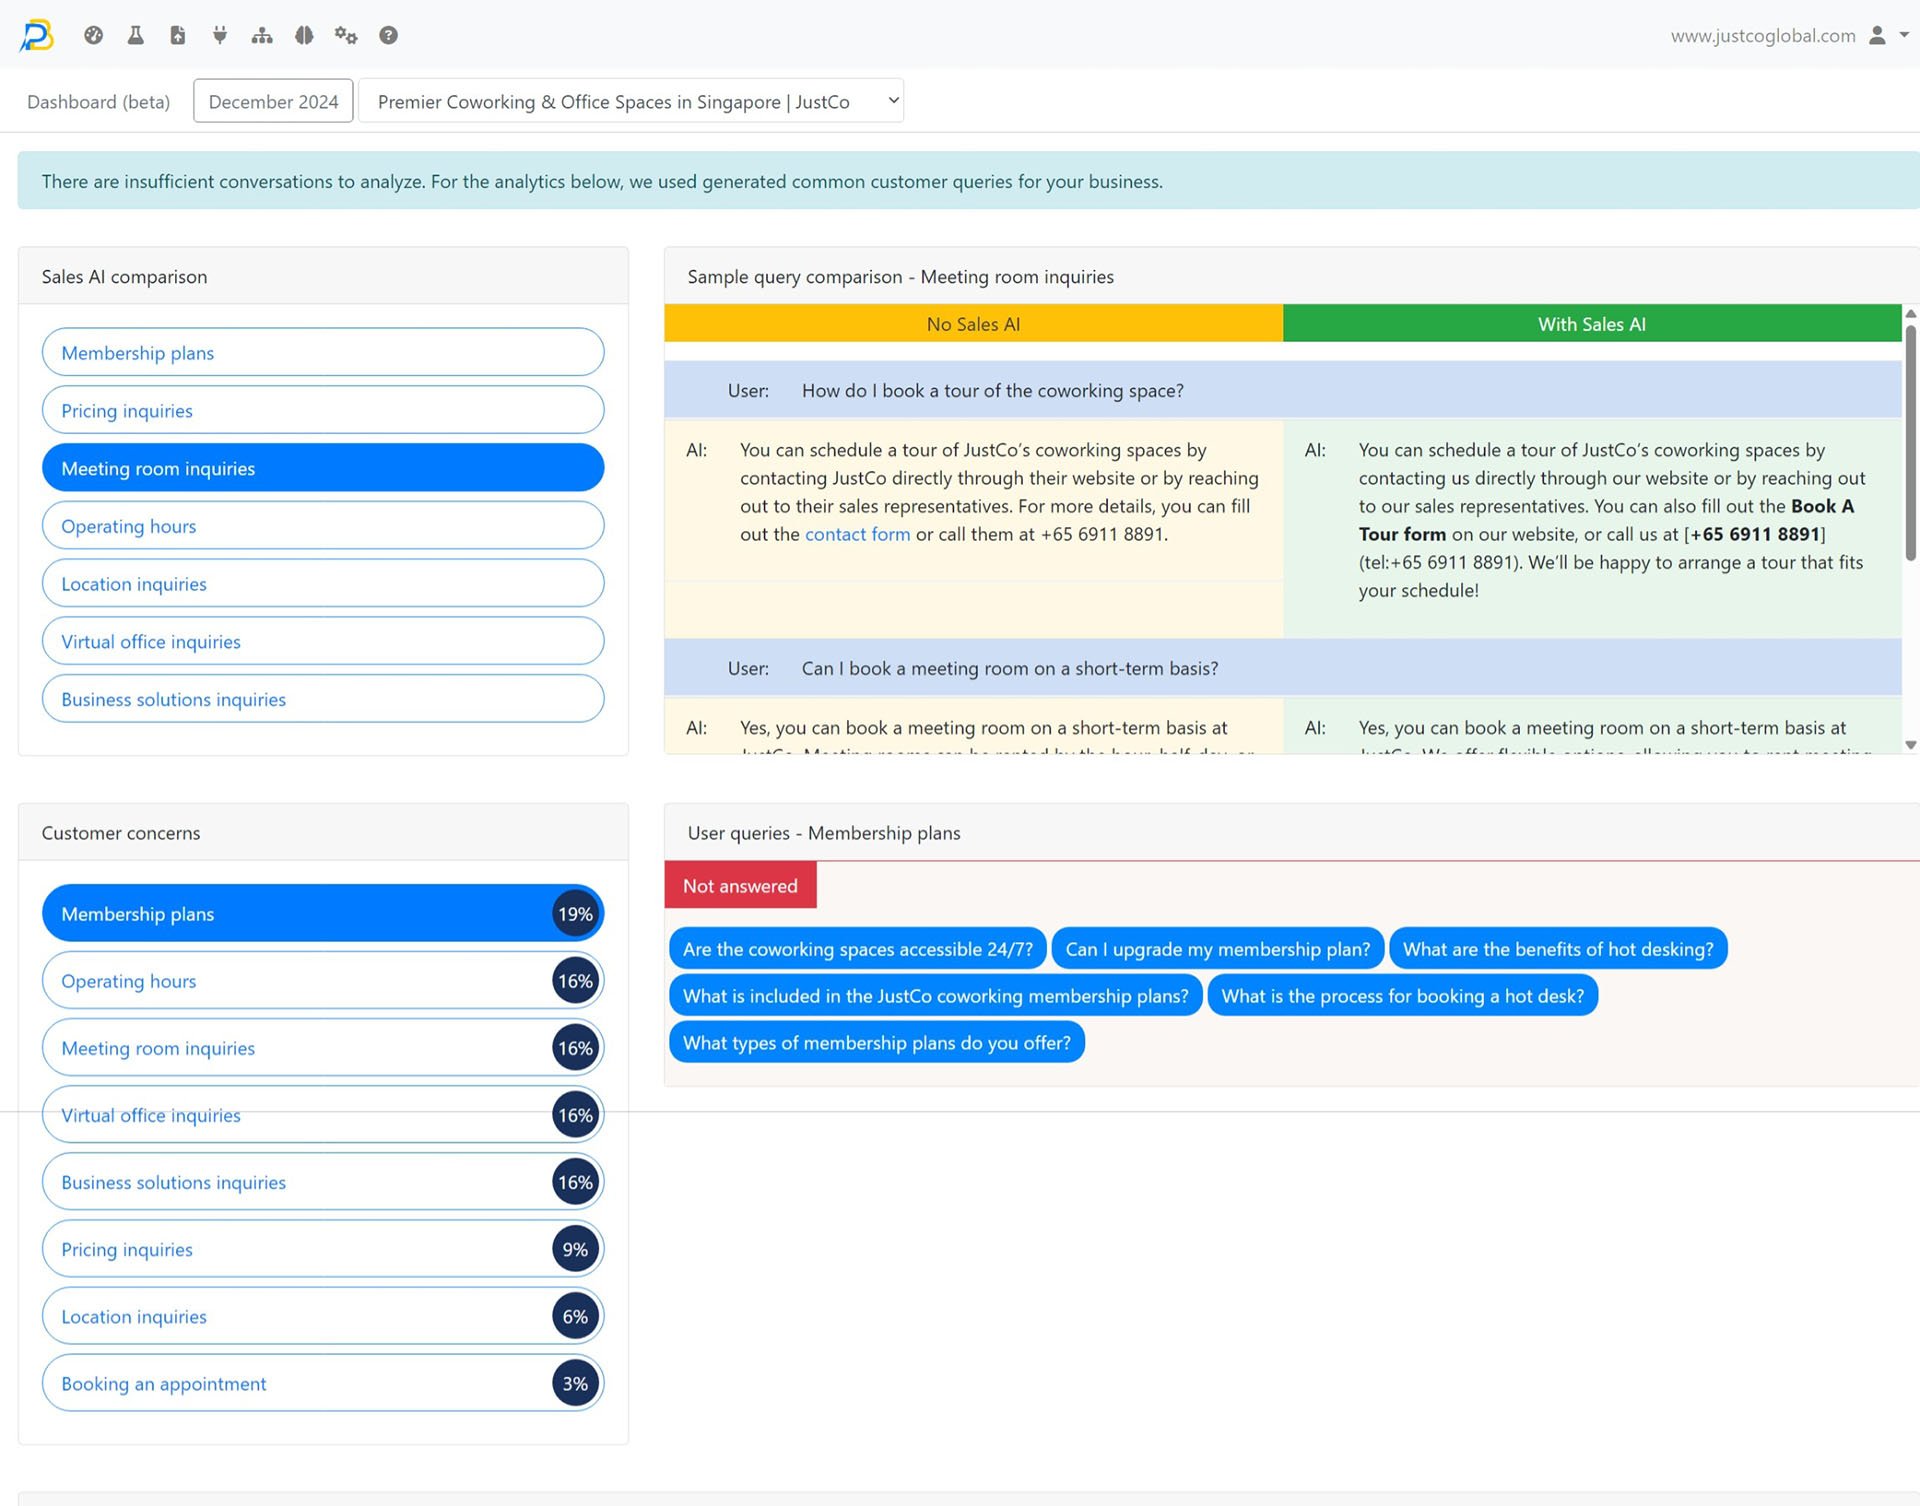This screenshot has height=1506, width=1920.
Task: Open the December 2024 date picker
Action: (273, 101)
